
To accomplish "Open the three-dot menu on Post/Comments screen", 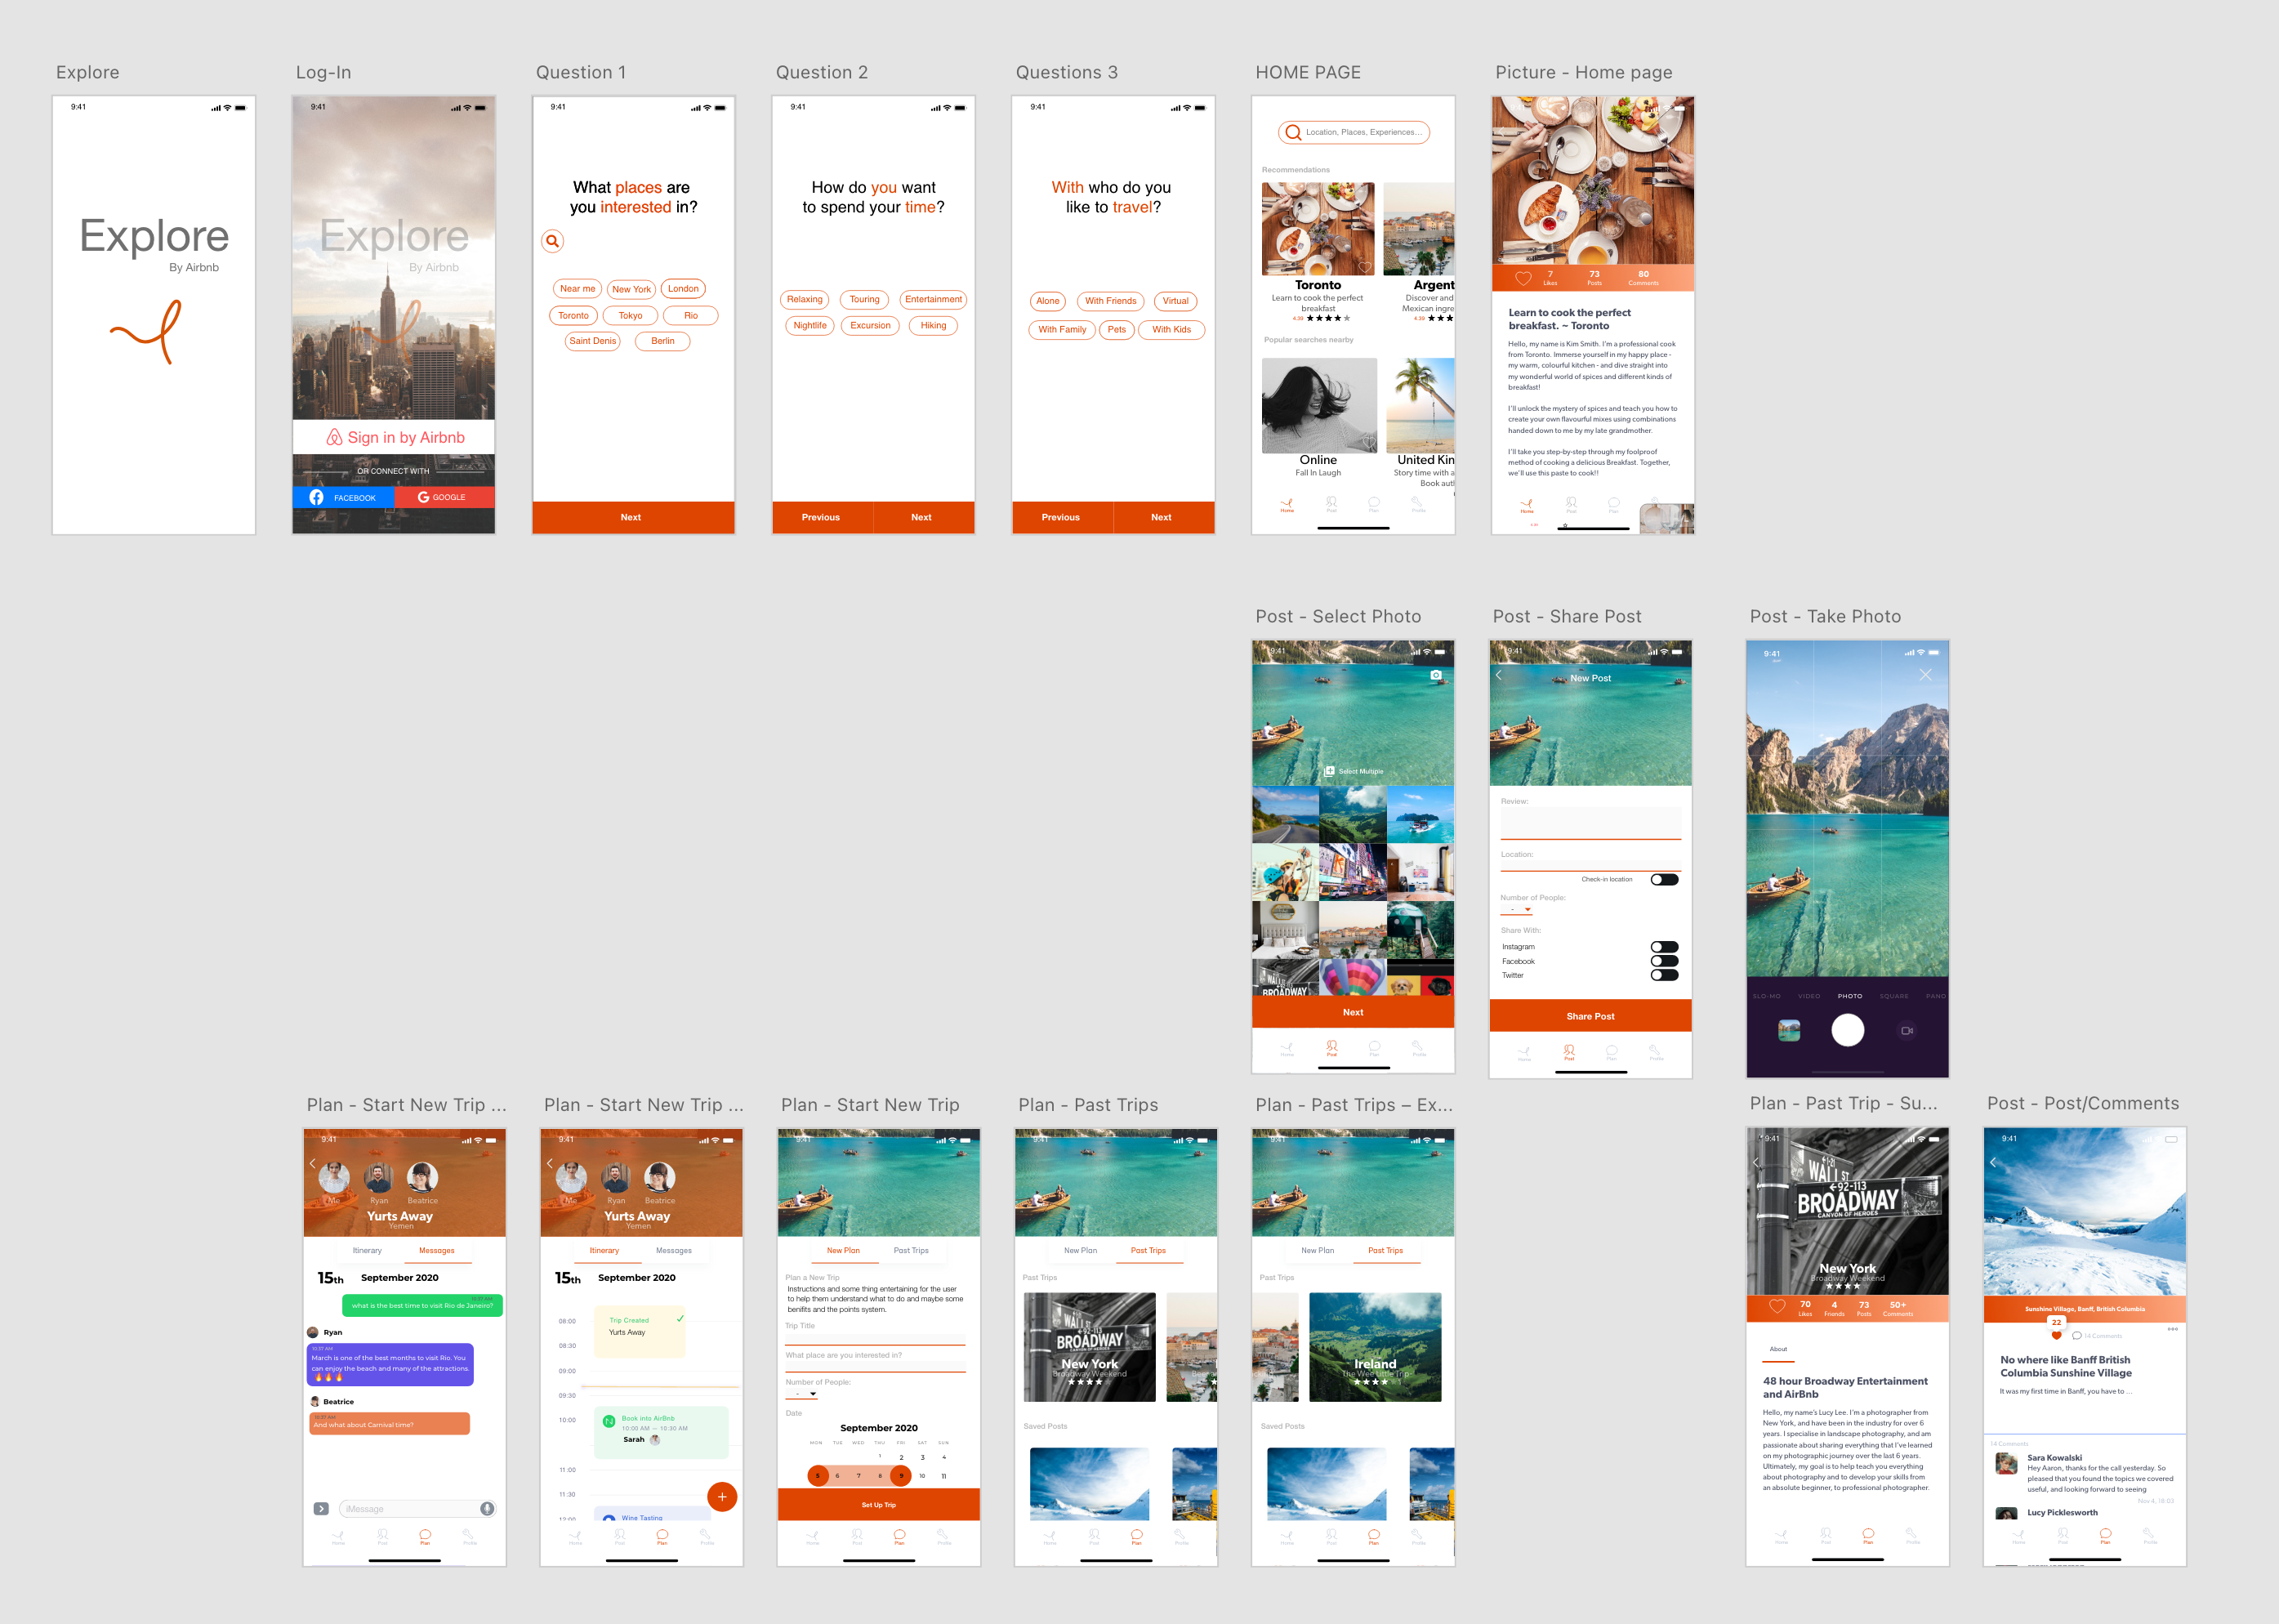I will 2172,1329.
